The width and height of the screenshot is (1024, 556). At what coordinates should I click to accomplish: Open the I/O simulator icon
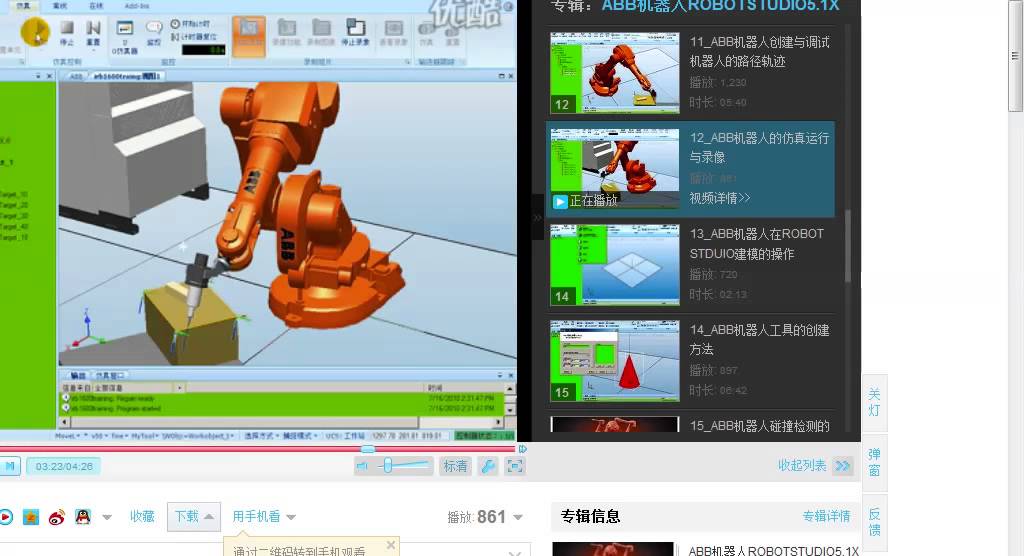(124, 36)
